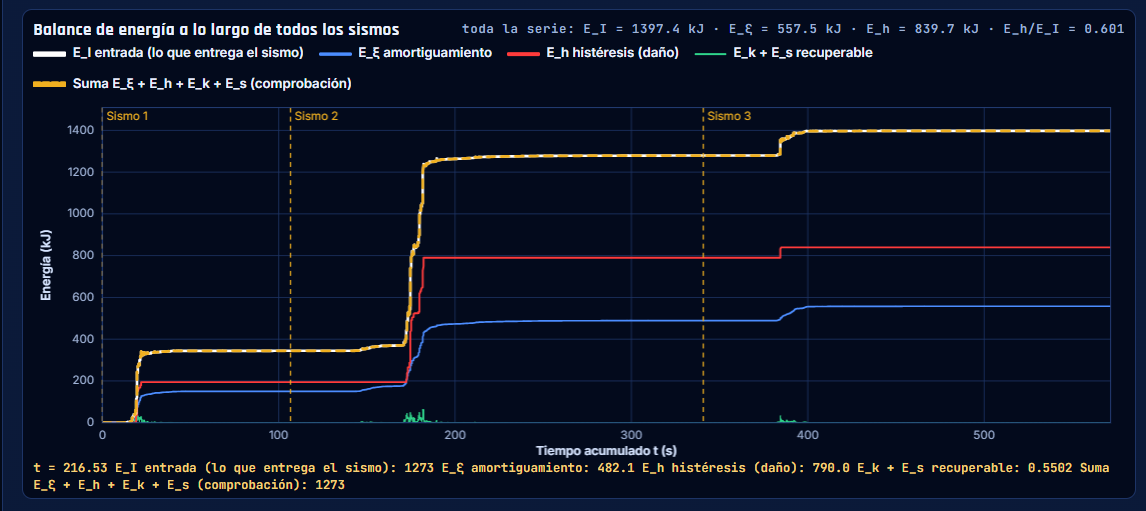Click the 500 x-axis tick label
1146x511 pixels.
(983, 434)
